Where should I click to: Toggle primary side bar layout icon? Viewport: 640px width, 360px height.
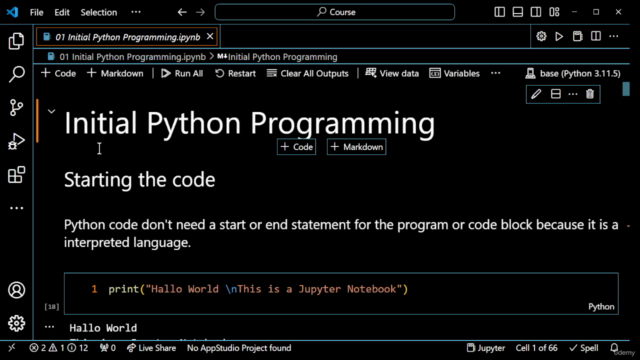tap(500, 12)
